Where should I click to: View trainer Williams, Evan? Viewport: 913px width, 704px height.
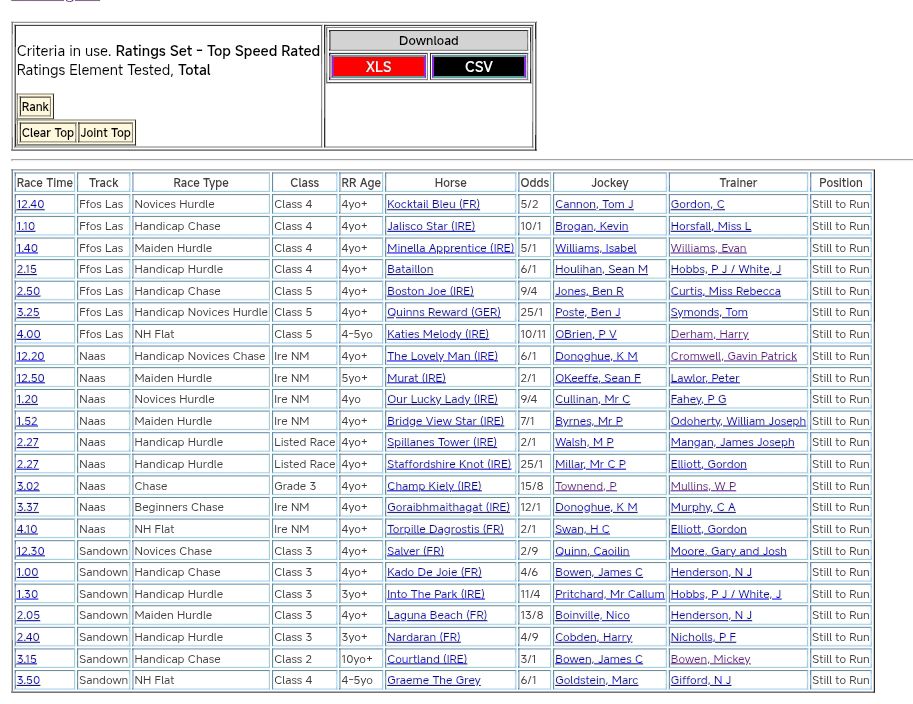tap(708, 248)
